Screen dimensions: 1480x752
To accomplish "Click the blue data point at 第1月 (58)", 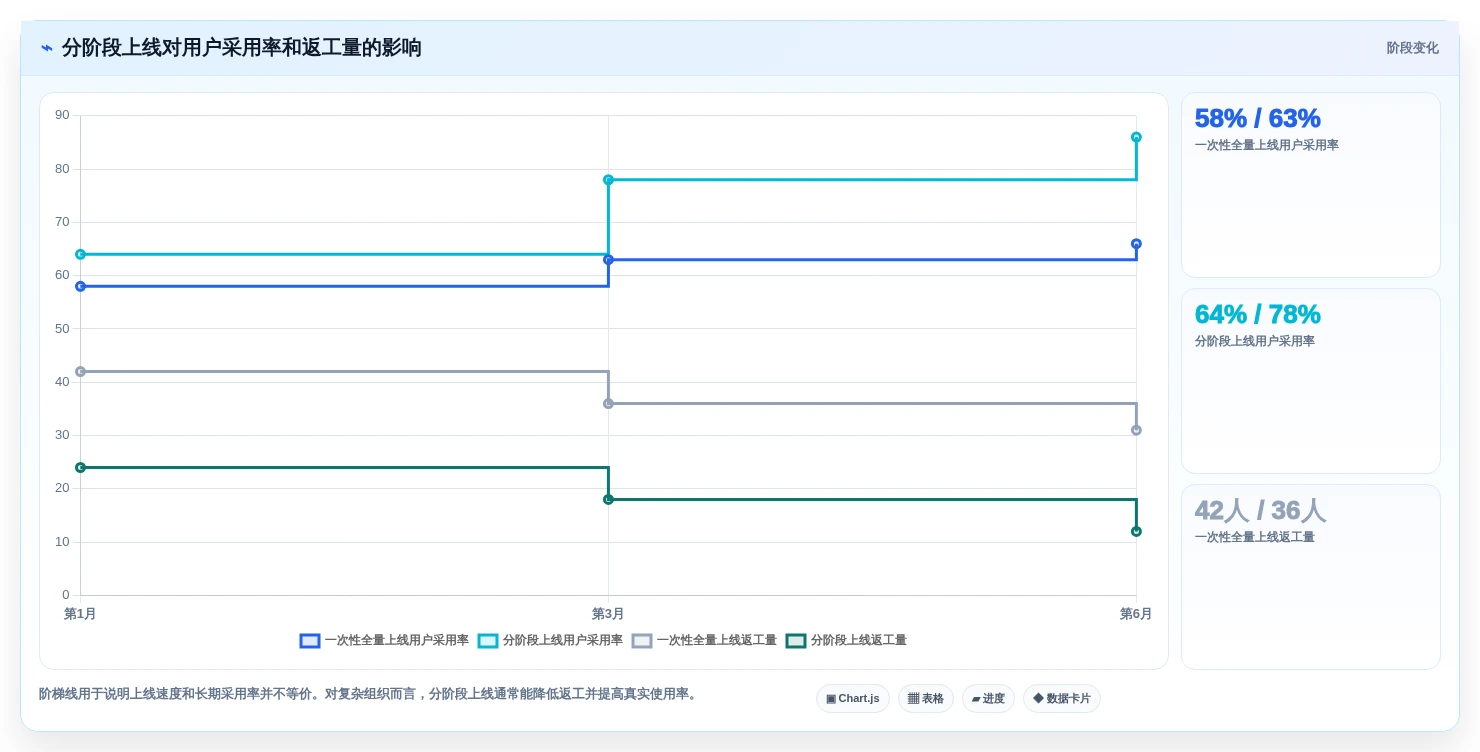I will coord(80,286).
